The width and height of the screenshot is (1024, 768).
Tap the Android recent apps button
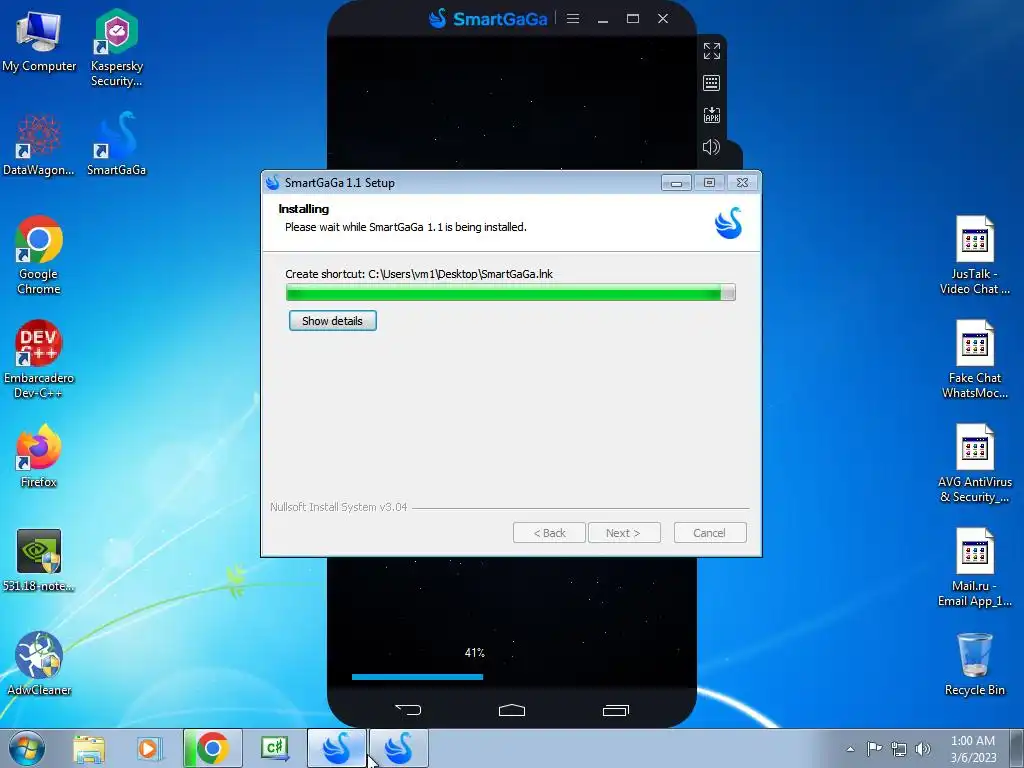pyautogui.click(x=615, y=710)
